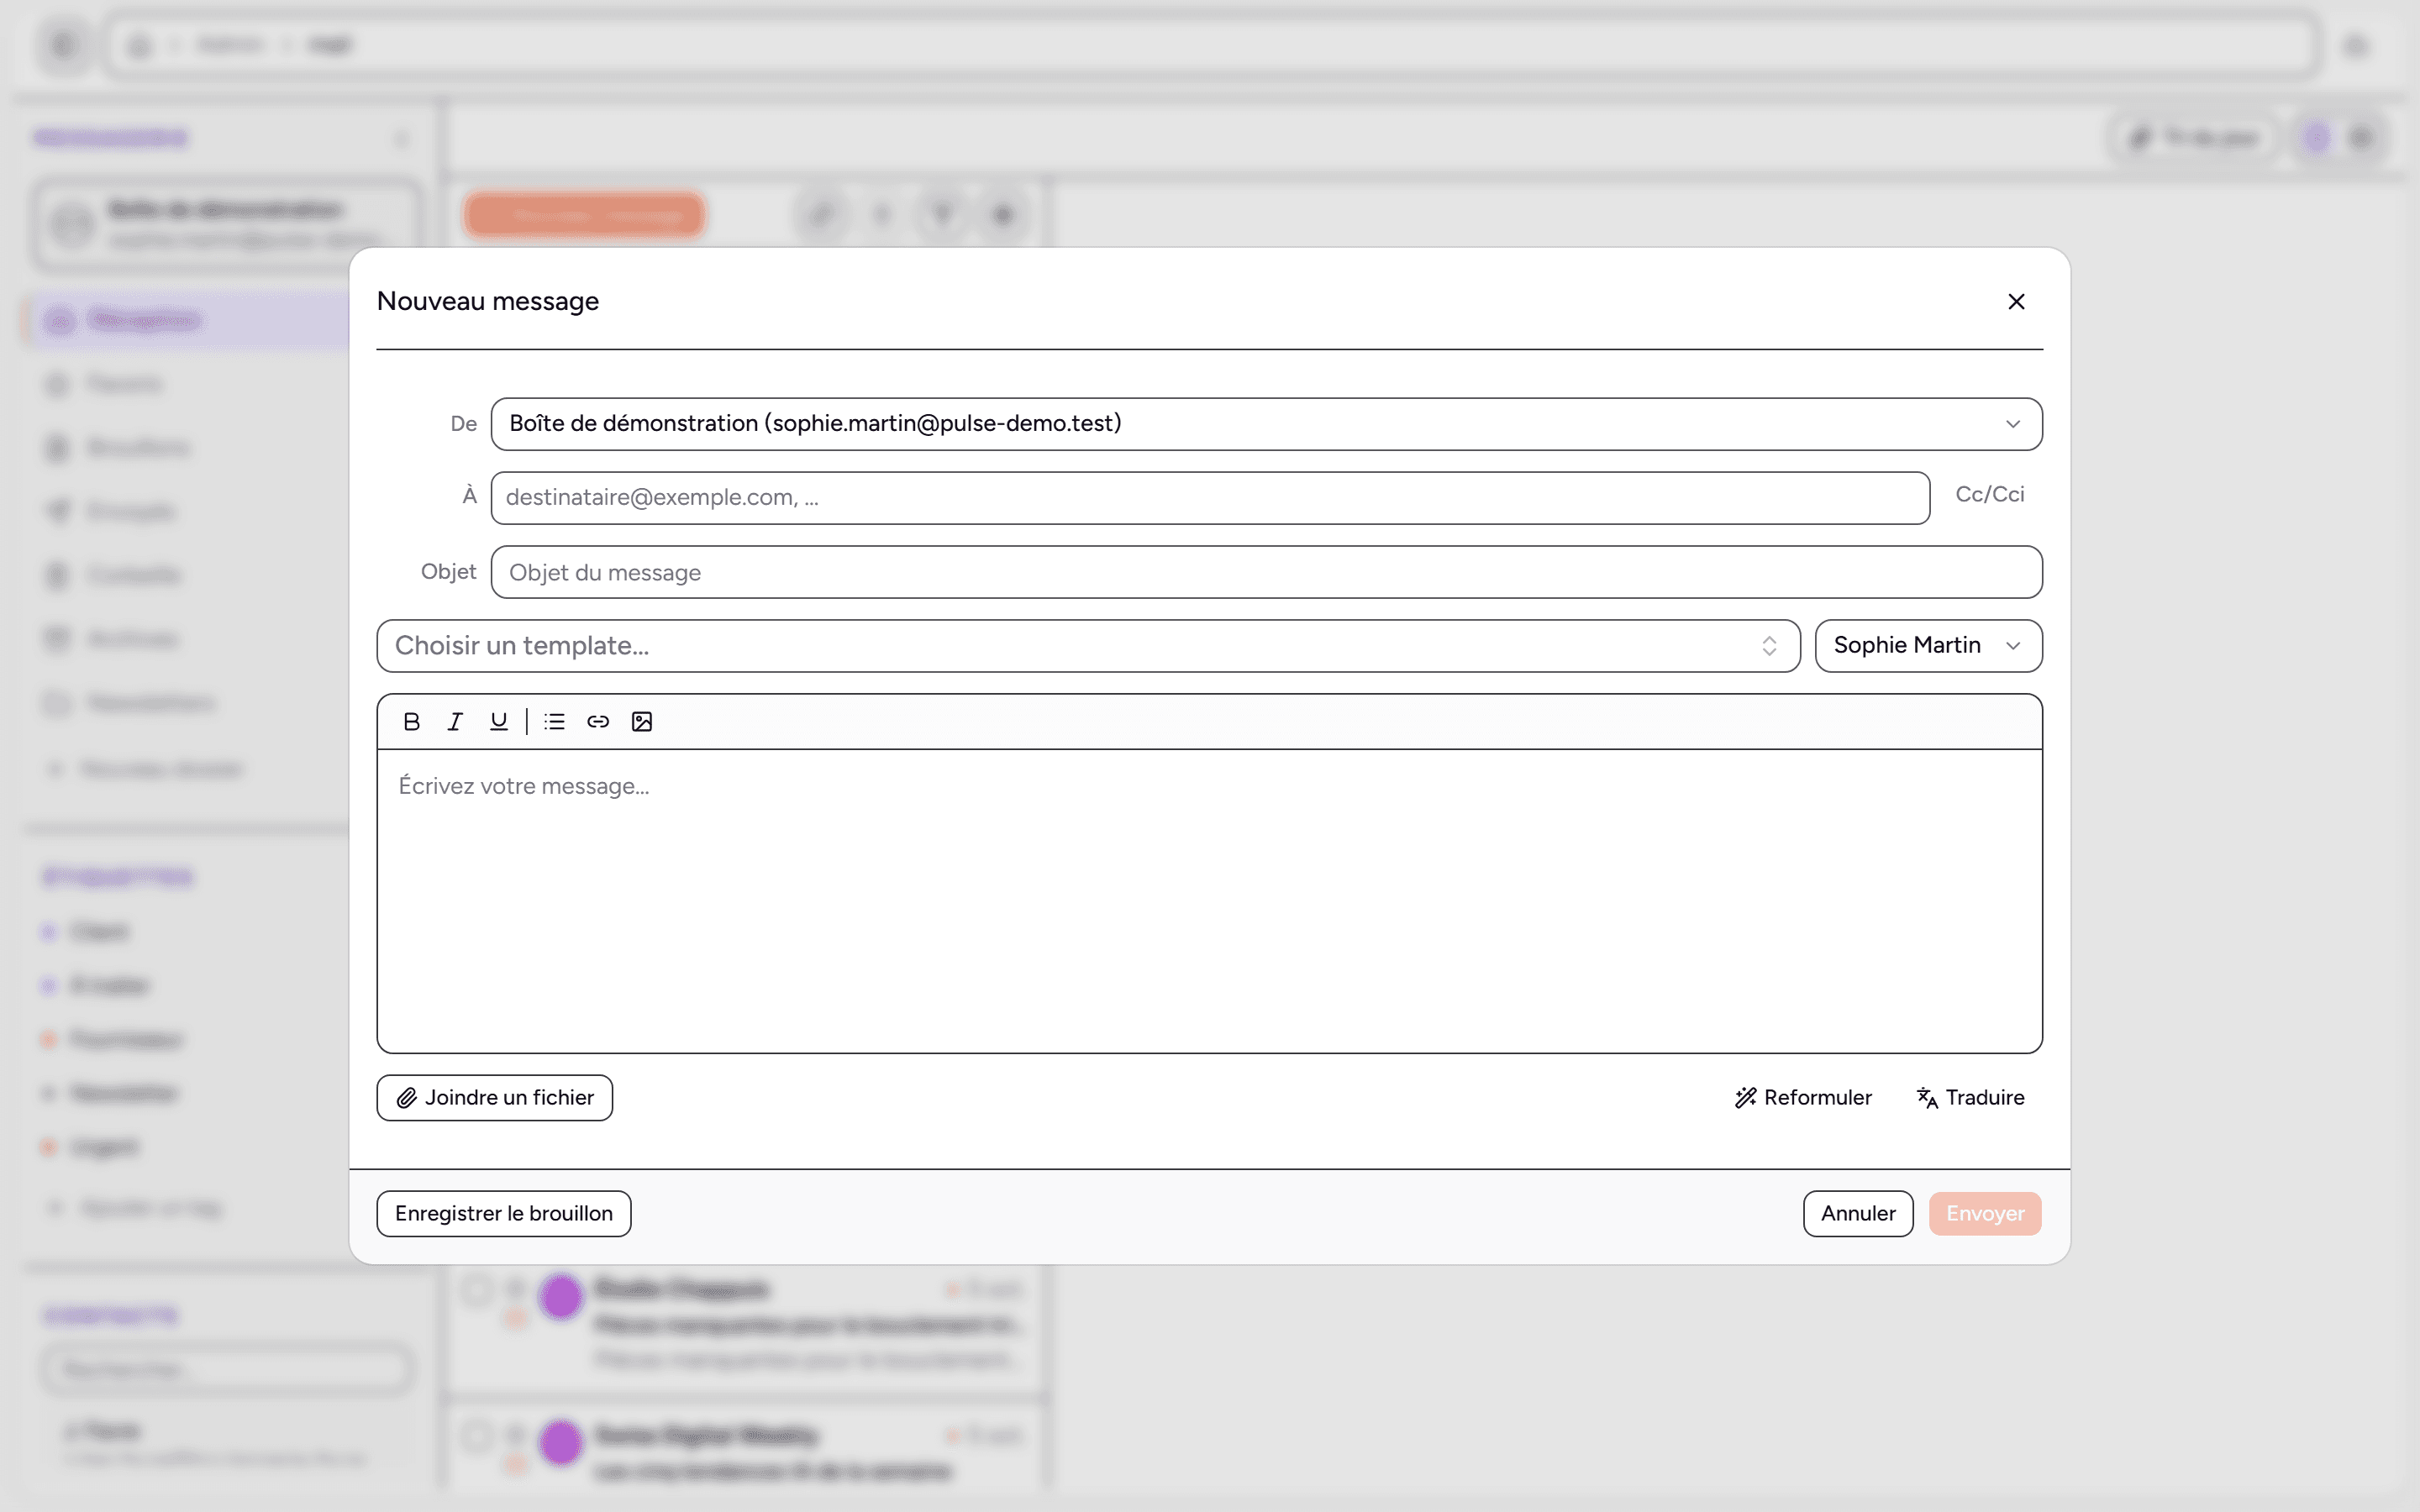Rephrase the text with Reformuler
2420x1512 pixels.
pos(1803,1098)
